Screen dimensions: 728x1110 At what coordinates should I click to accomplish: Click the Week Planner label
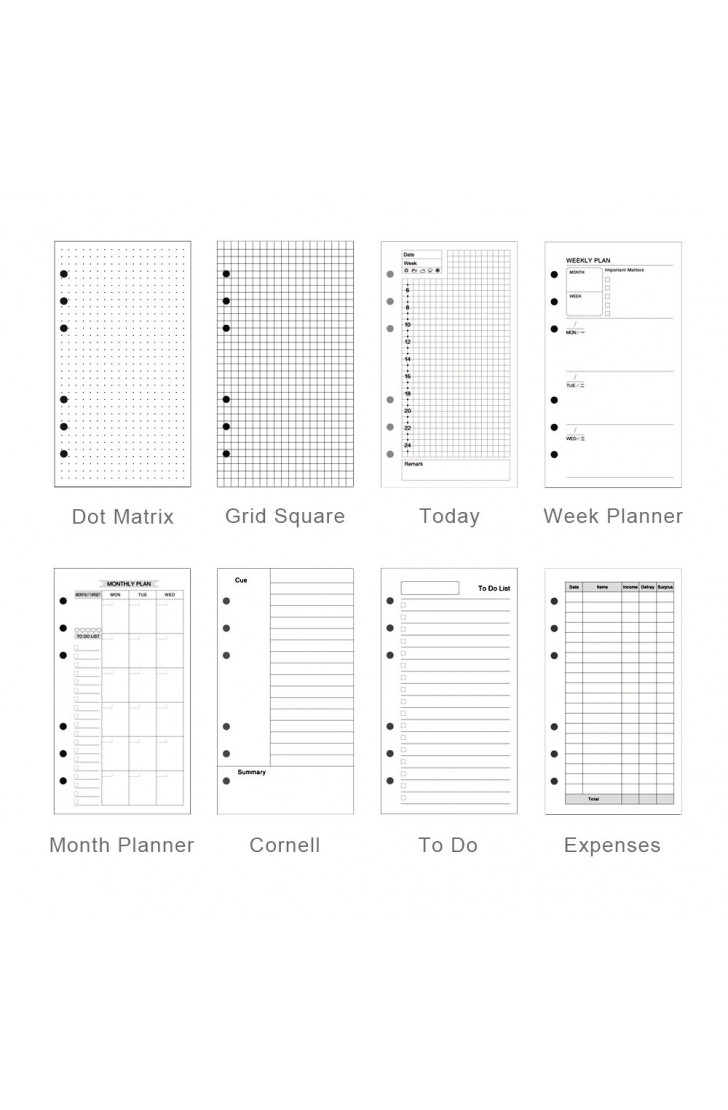pos(613,516)
